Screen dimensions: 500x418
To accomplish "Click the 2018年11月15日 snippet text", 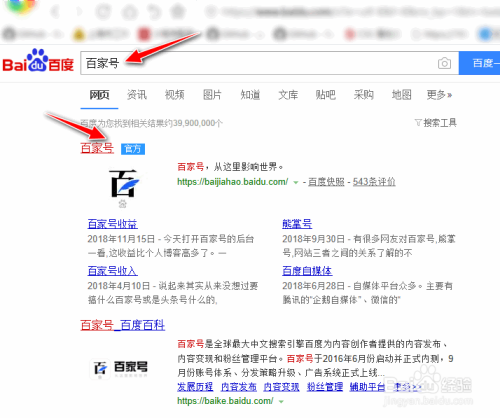I will [x=171, y=246].
